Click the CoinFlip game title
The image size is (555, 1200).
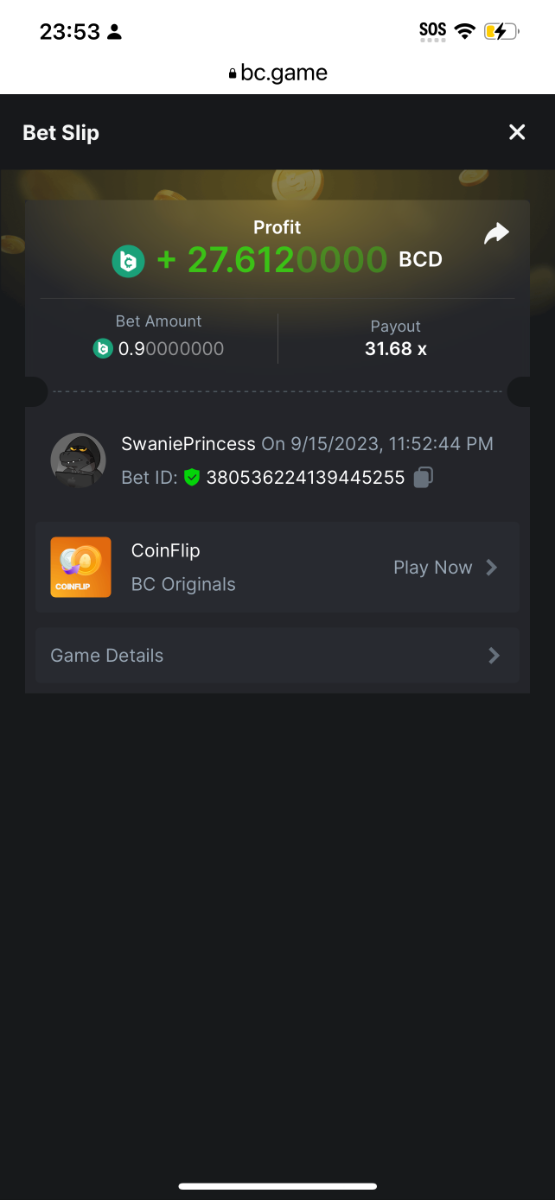tap(166, 550)
